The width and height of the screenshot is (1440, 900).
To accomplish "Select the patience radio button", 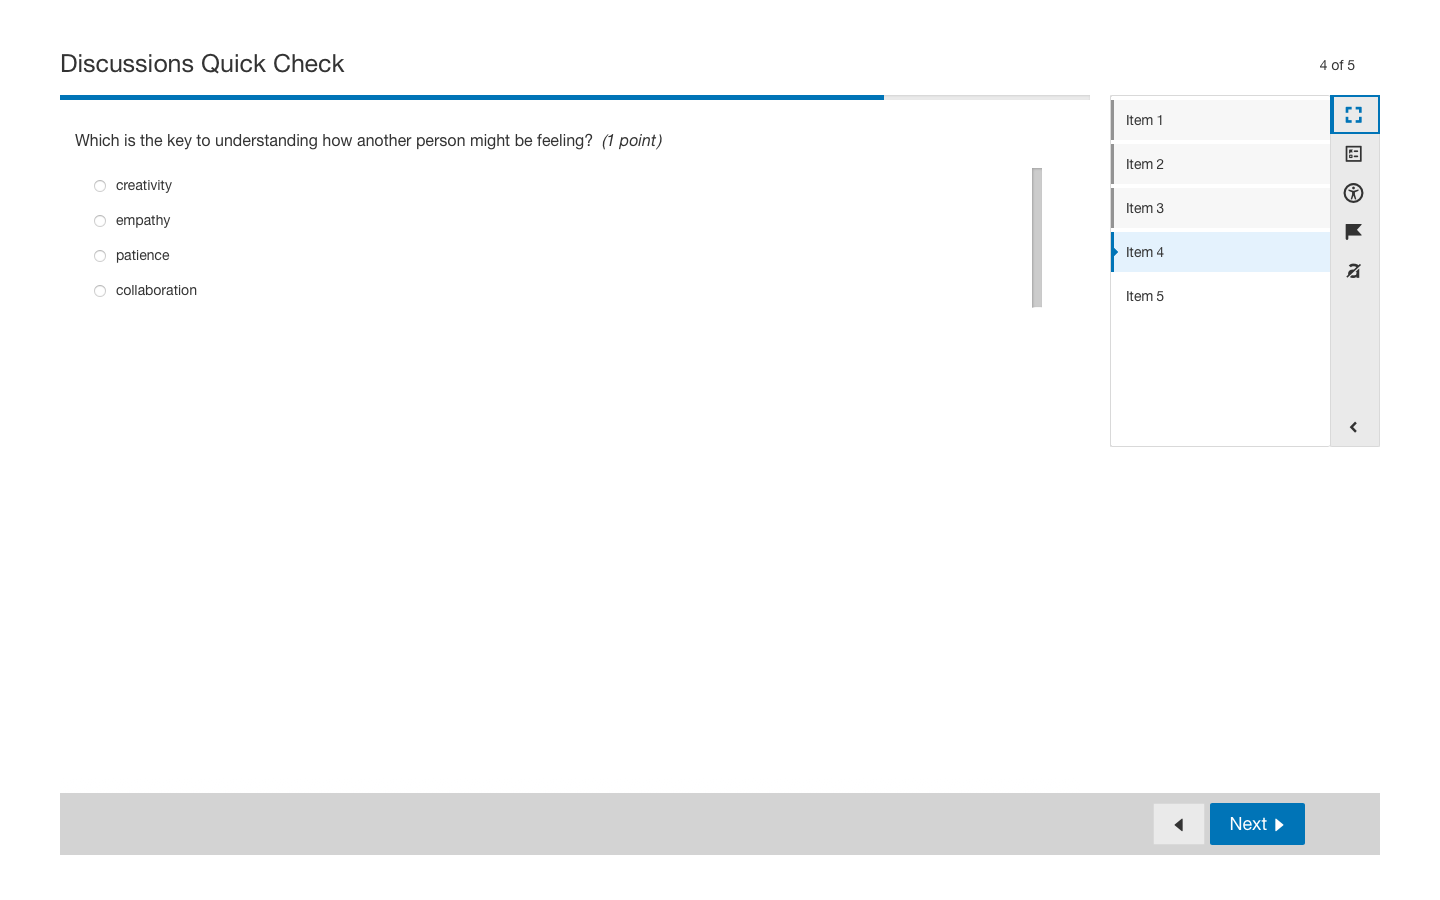I will pyautogui.click(x=100, y=256).
